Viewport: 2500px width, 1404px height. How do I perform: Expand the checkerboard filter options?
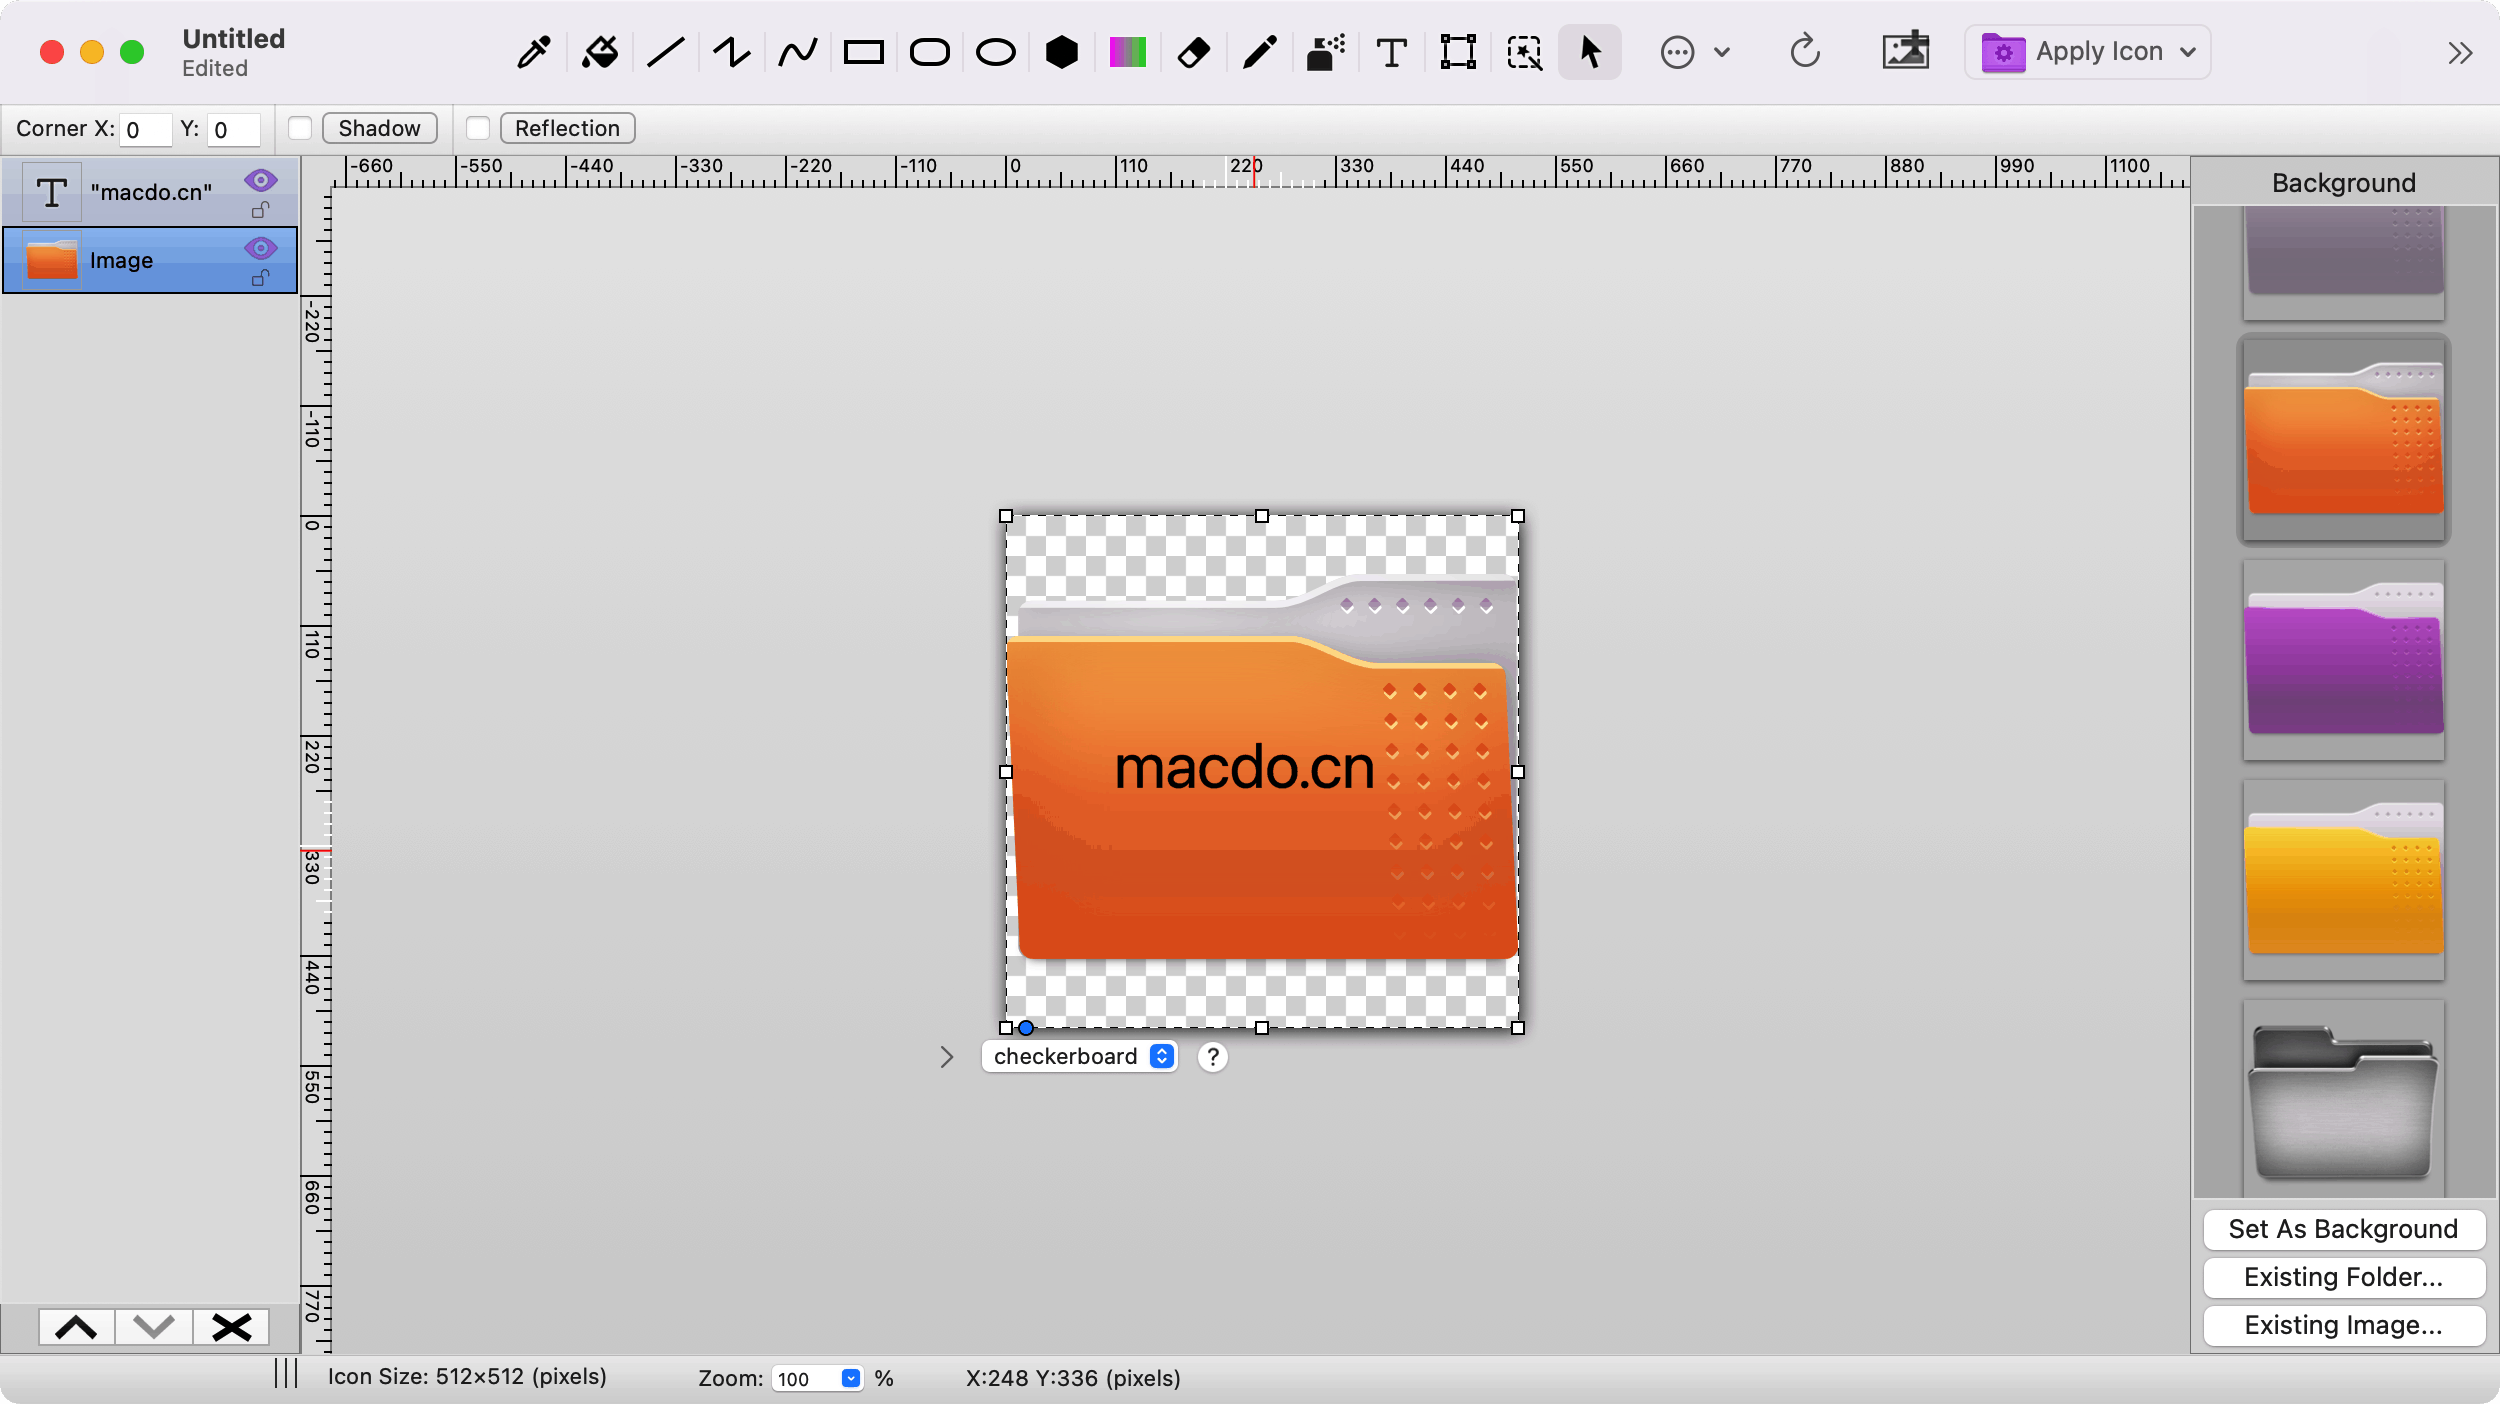[948, 1056]
